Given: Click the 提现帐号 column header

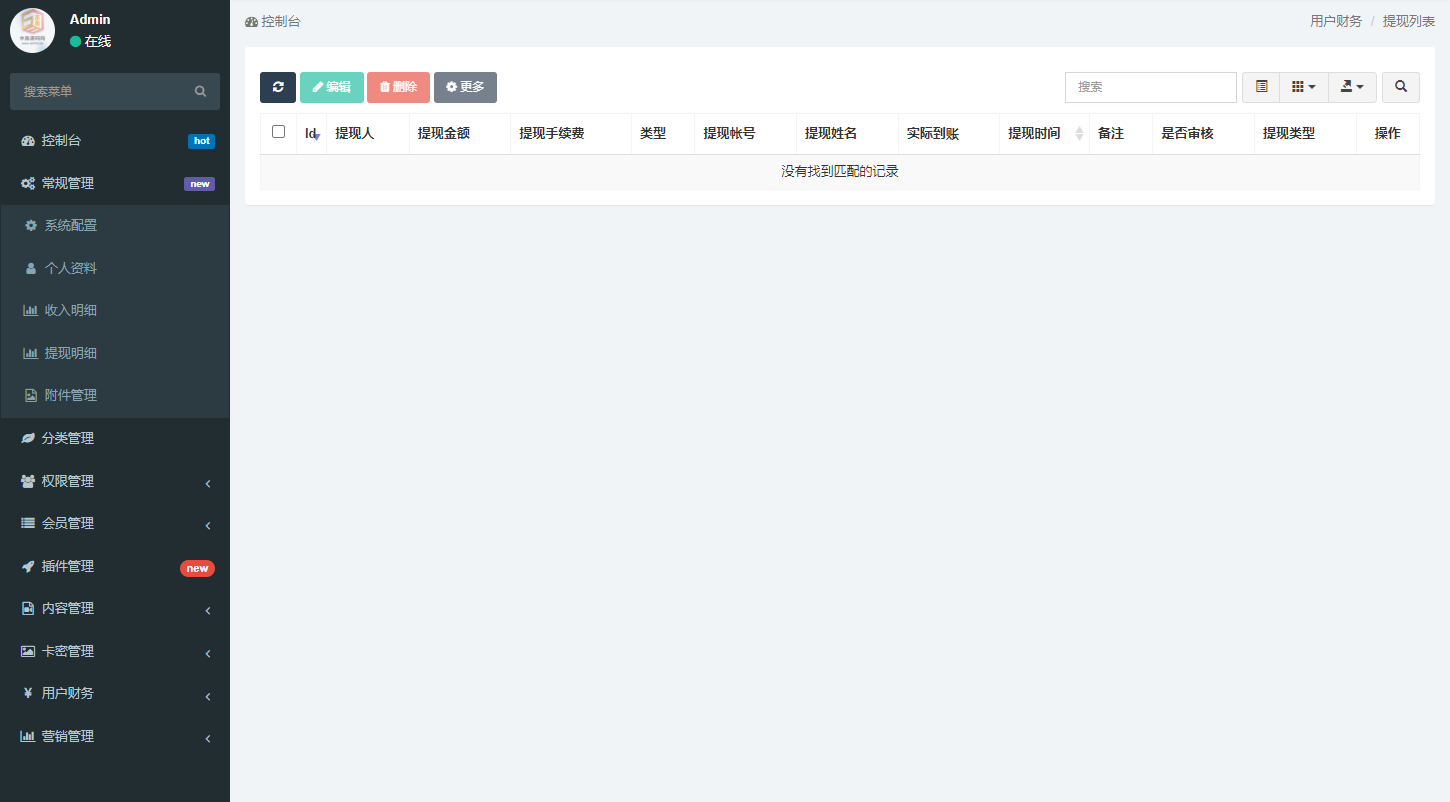Looking at the screenshot, I should point(745,133).
